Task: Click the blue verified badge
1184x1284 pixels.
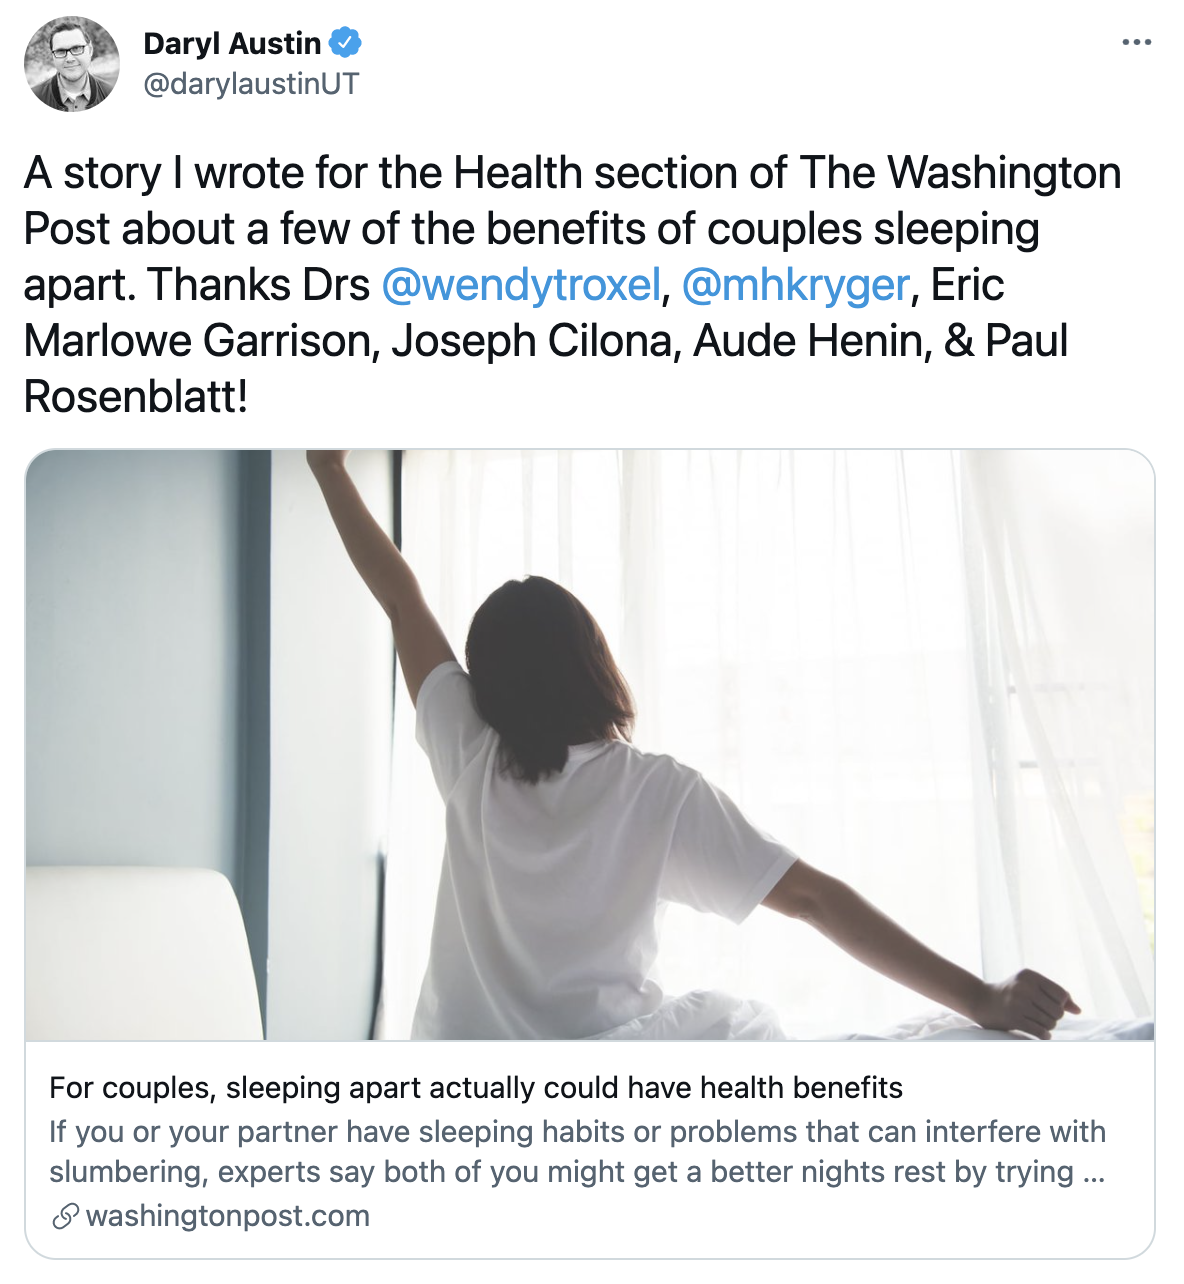Action: (346, 43)
